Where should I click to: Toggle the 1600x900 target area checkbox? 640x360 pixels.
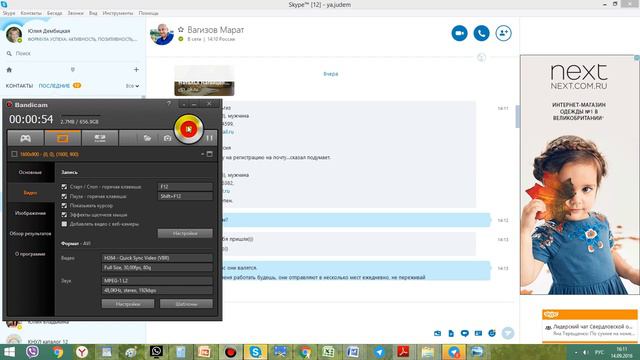(14, 154)
